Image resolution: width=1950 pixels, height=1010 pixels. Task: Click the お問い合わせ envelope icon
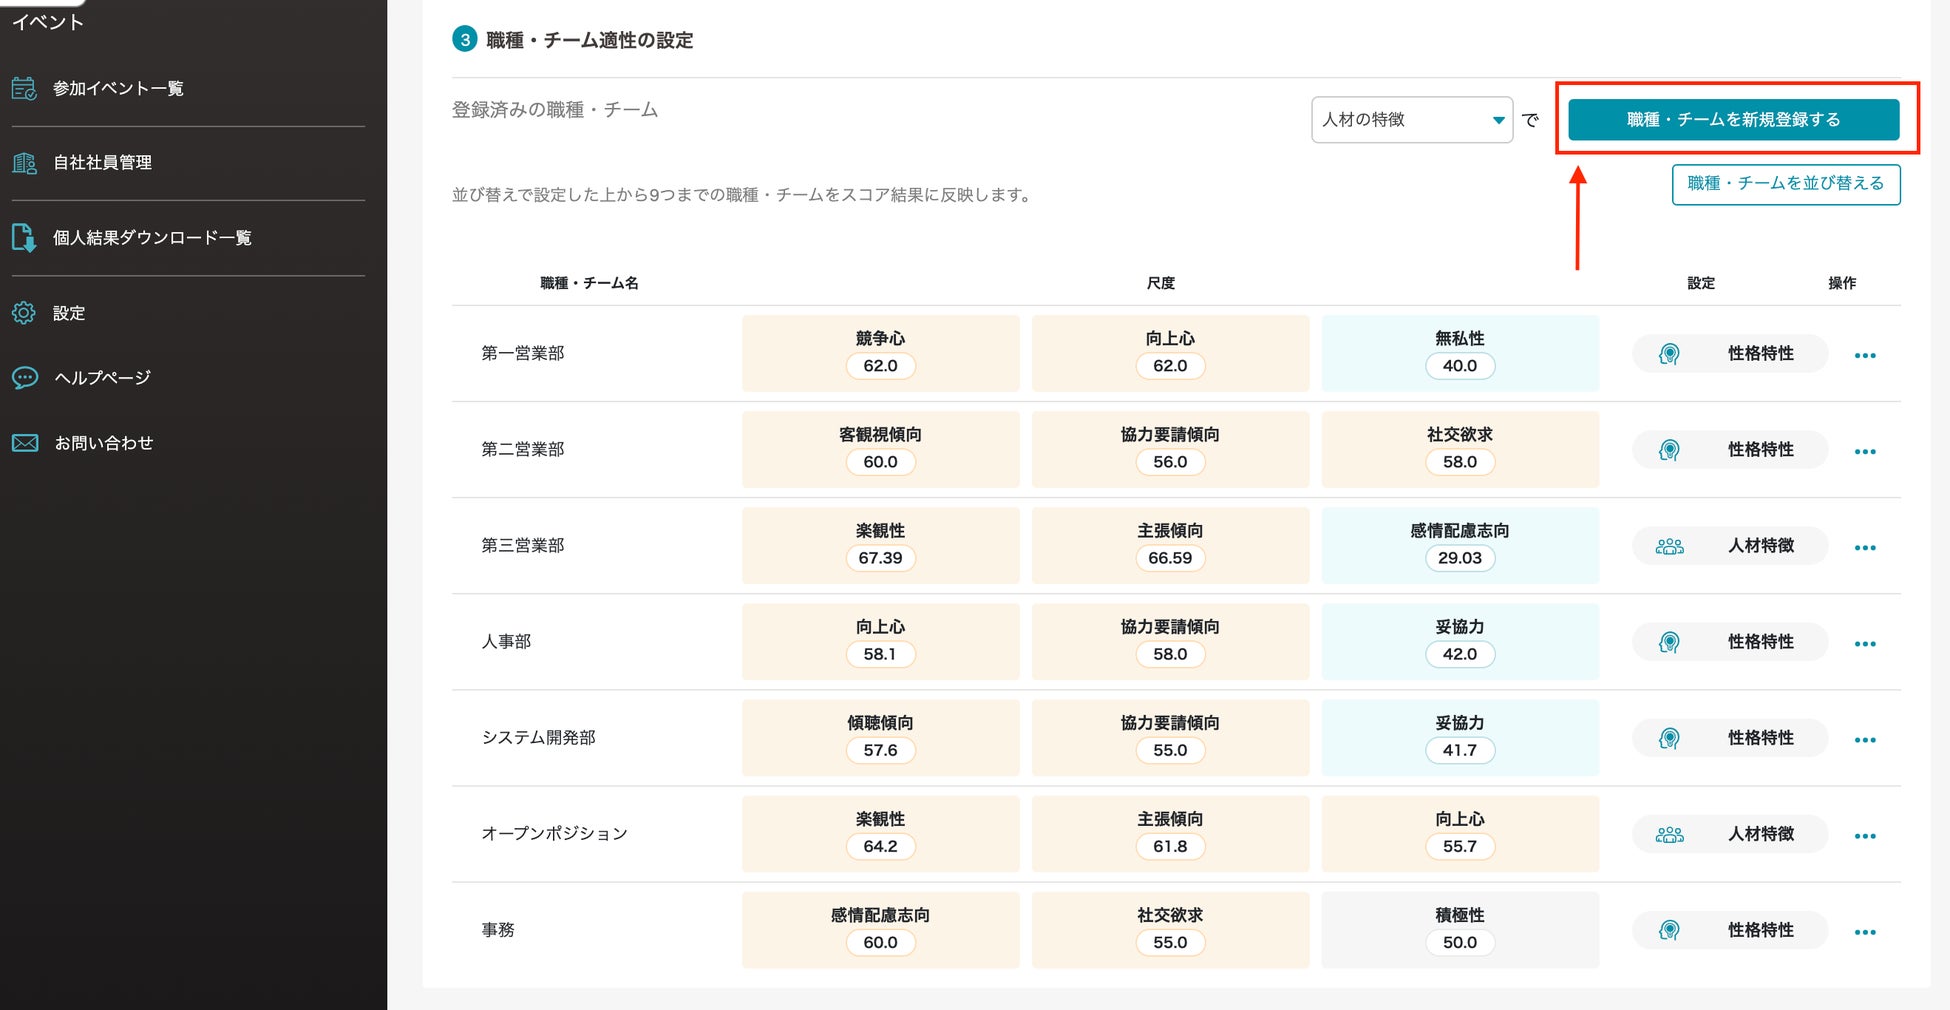[x=24, y=443]
